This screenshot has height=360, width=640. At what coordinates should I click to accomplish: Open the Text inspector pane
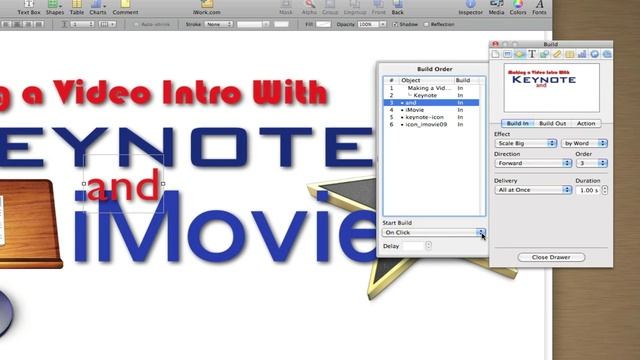coord(532,54)
